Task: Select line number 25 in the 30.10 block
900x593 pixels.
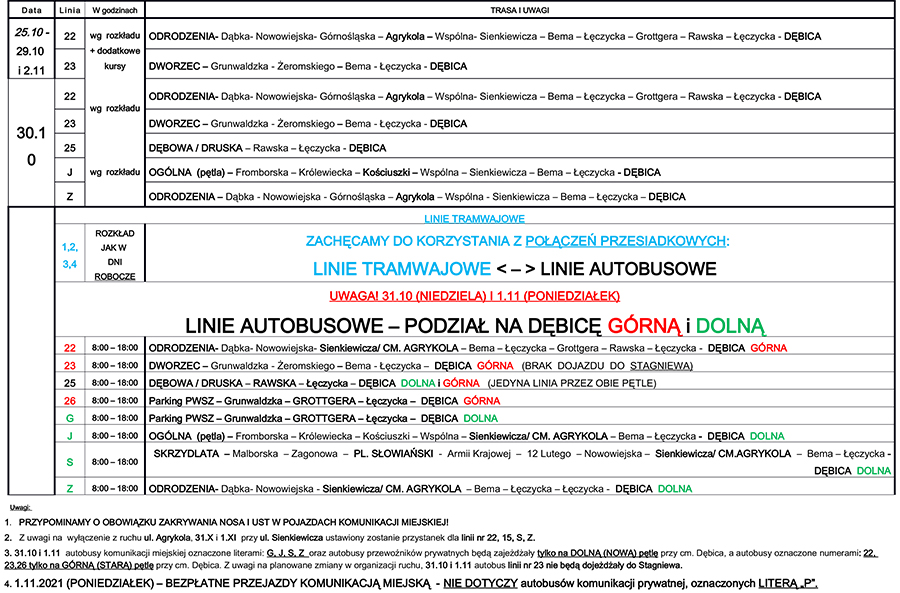Action: (x=70, y=148)
